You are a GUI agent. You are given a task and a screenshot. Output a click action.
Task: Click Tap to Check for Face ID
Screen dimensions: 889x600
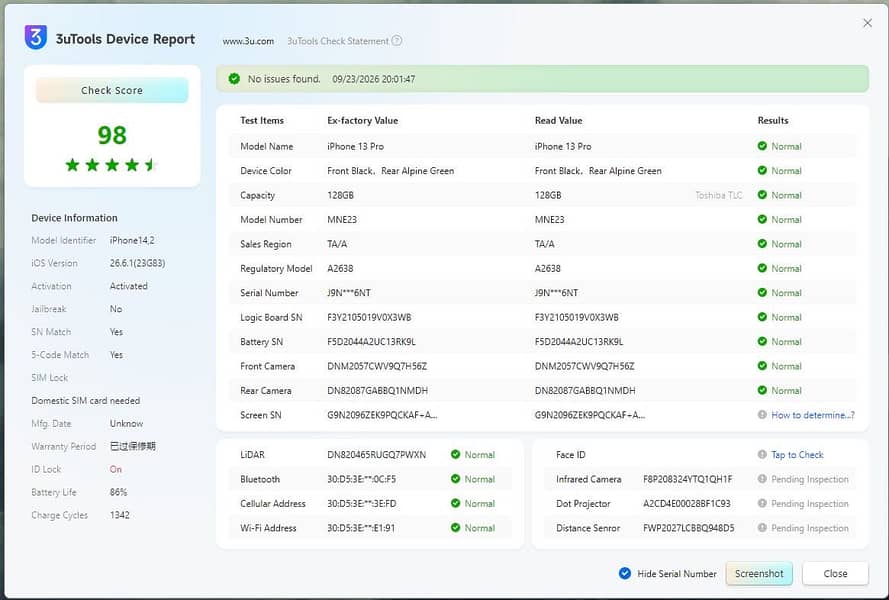[797, 454]
